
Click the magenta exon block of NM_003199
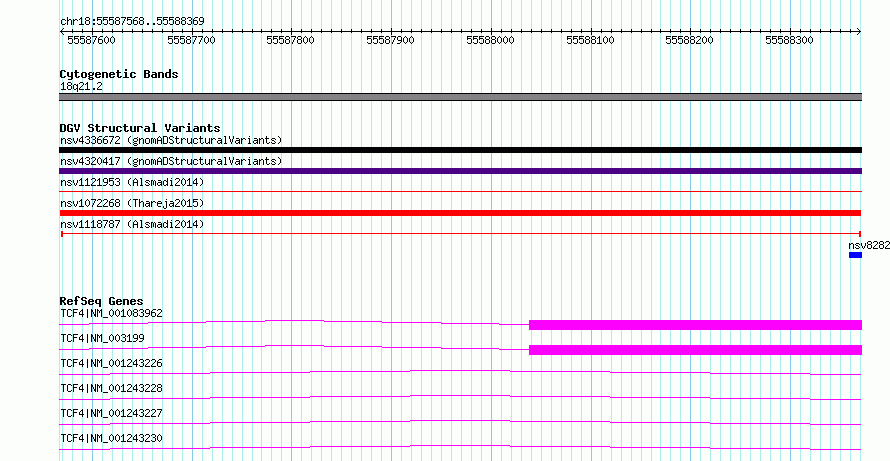coord(695,350)
